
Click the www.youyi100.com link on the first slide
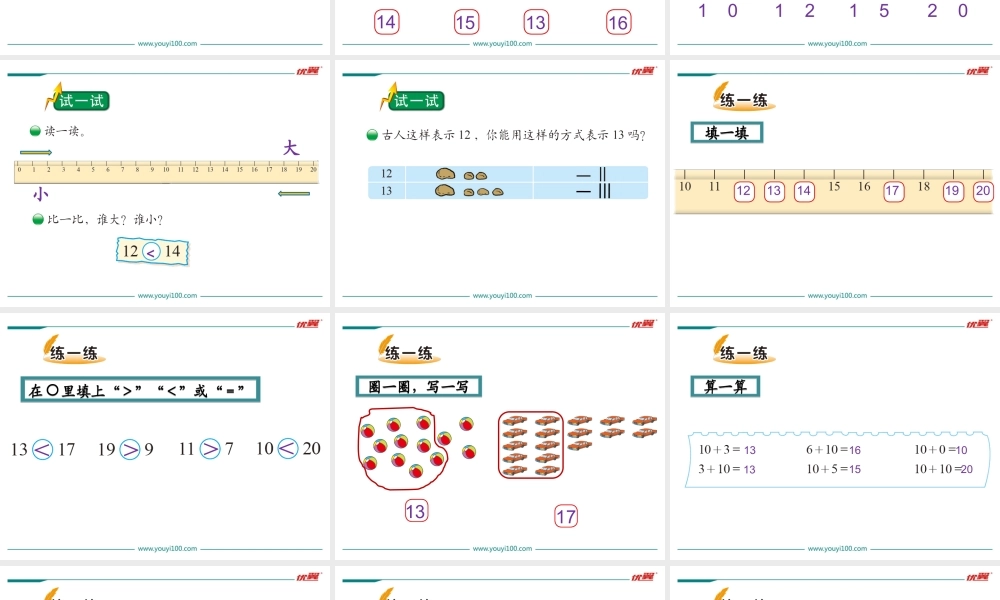click(x=167, y=44)
